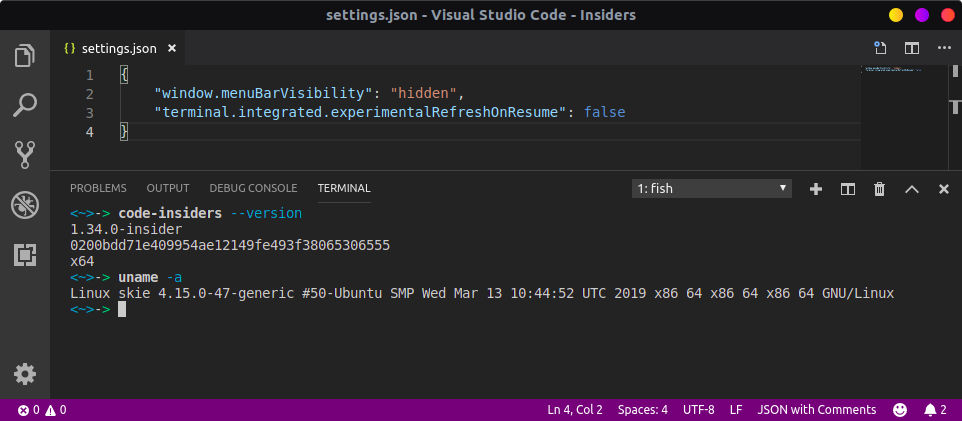962x421 pixels.
Task: Open the Extensions view
Action: click(25, 255)
